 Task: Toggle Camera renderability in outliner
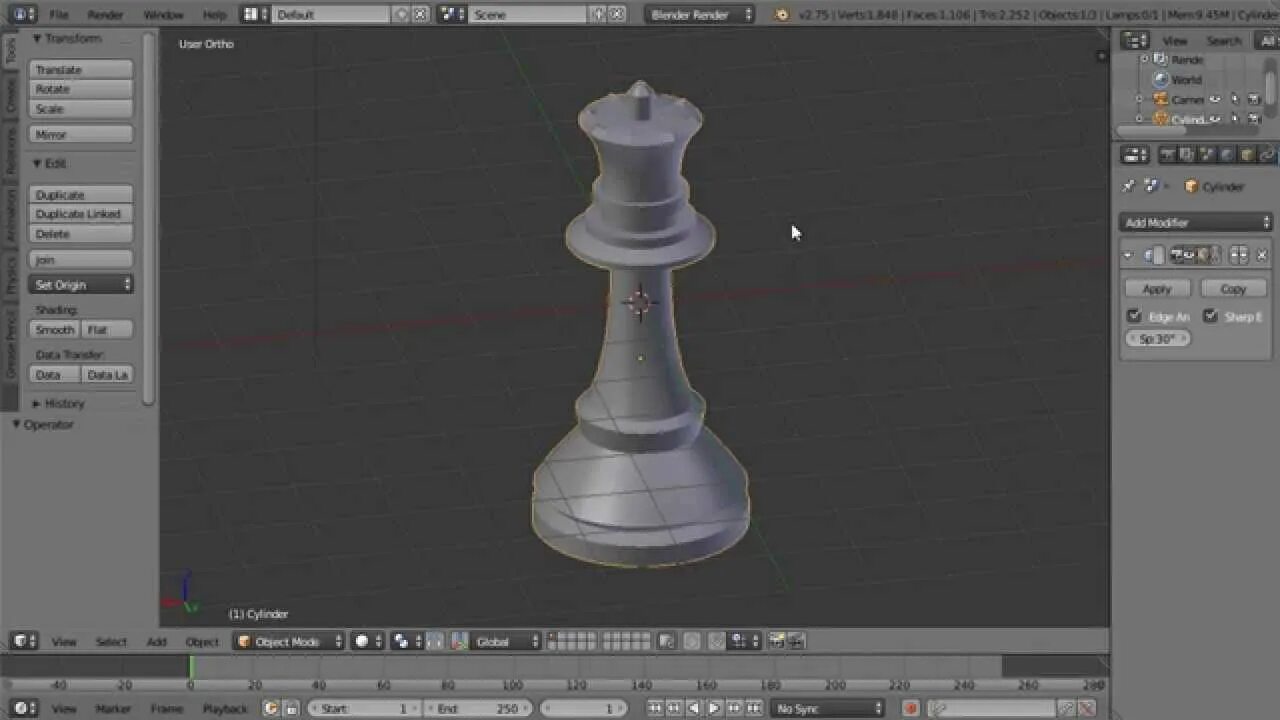coord(1253,100)
